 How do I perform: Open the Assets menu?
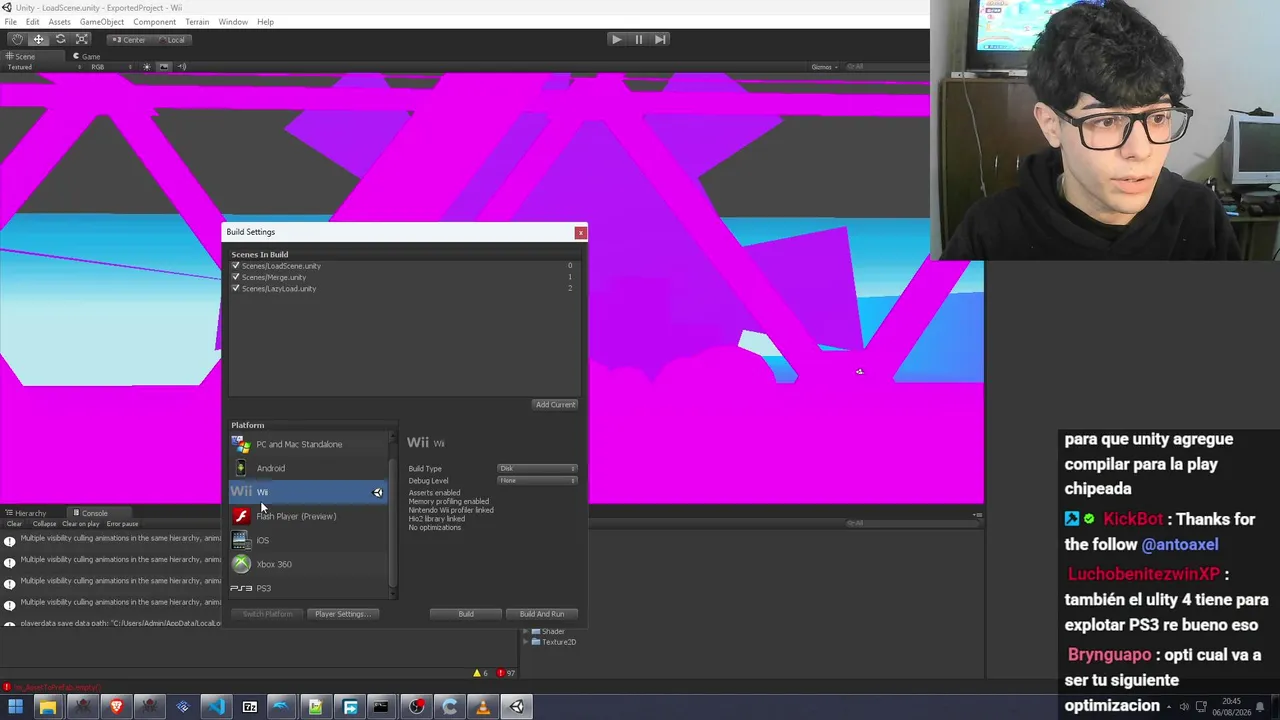59,22
